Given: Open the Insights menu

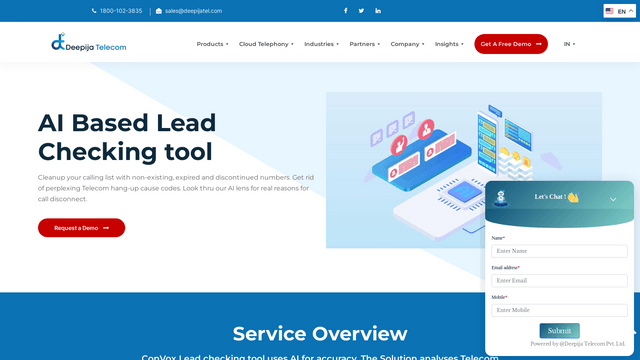Looking at the screenshot, I should coord(449,44).
